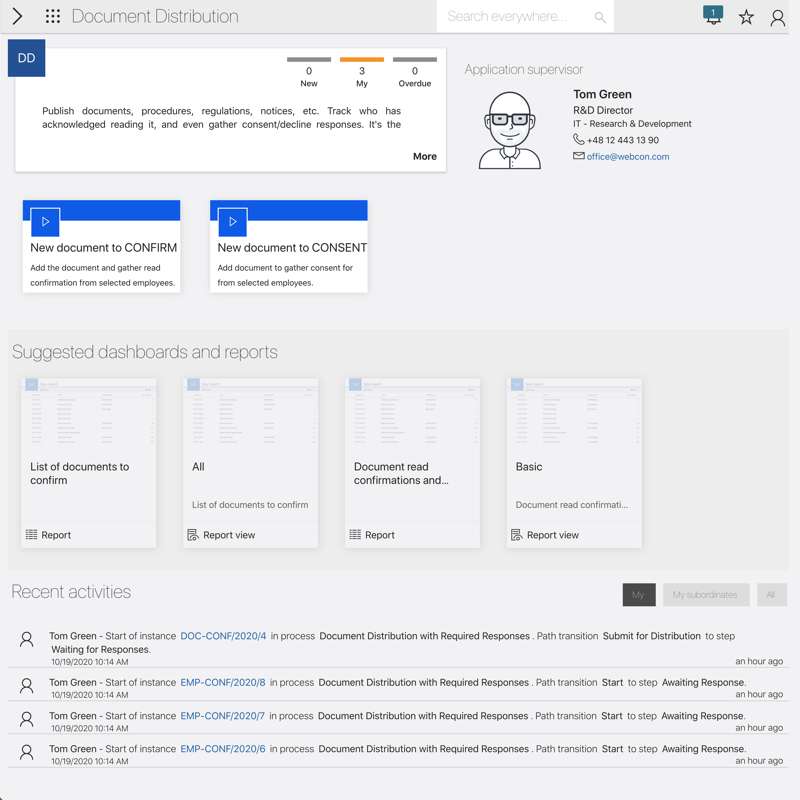Click the search magnifier icon

pyautogui.click(x=600, y=17)
